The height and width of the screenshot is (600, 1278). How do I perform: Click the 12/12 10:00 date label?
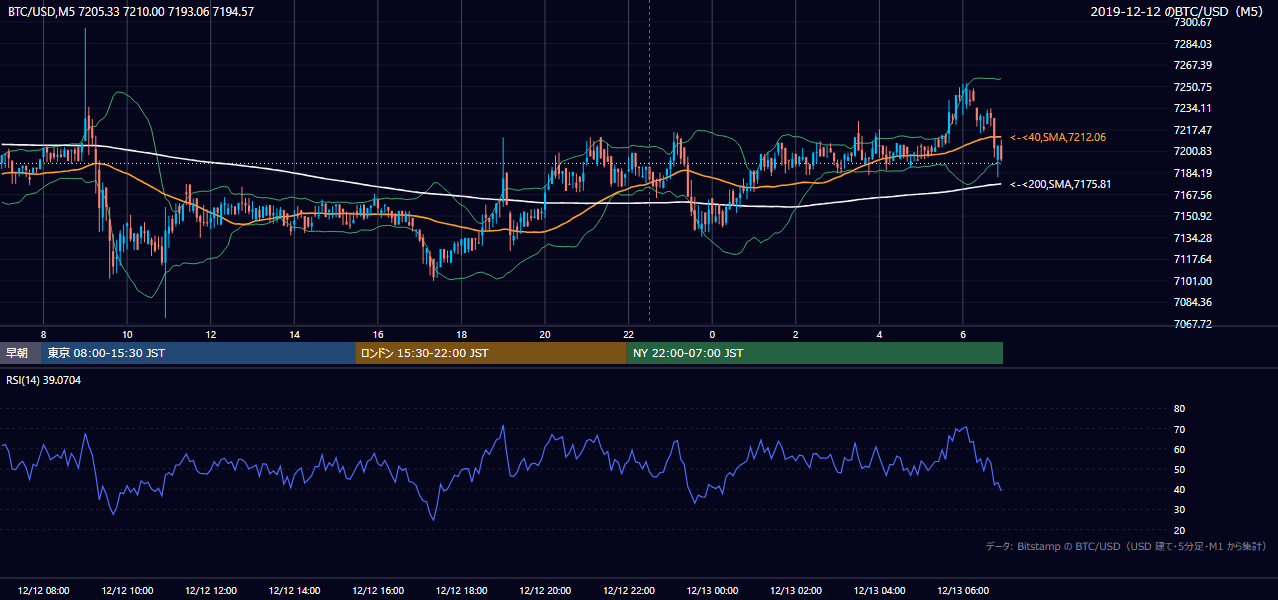pyautogui.click(x=127, y=591)
